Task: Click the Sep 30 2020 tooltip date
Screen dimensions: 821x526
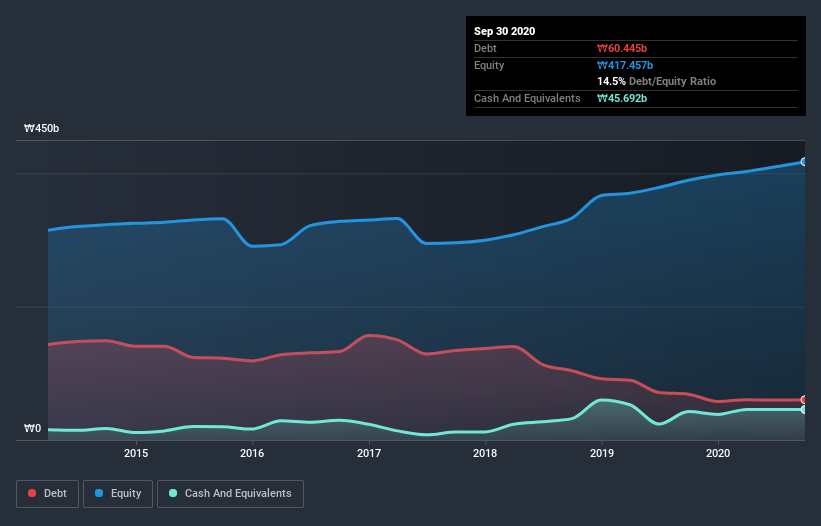Action: point(505,31)
